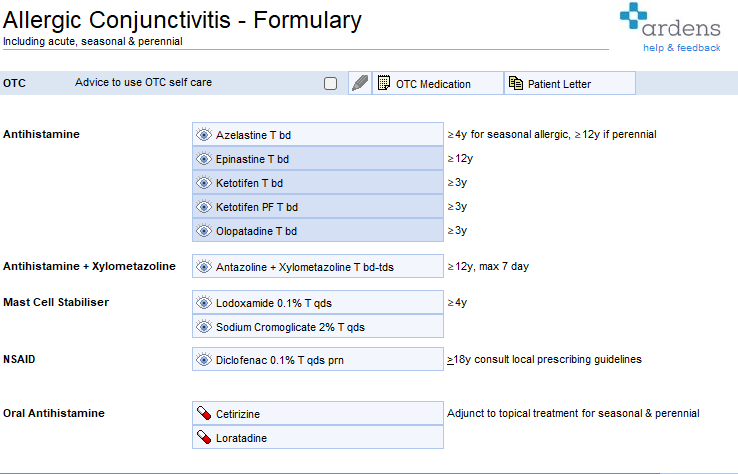Screen dimensions: 738x474
Task: Open the OTC Medication template
Action: pyautogui.click(x=437, y=84)
